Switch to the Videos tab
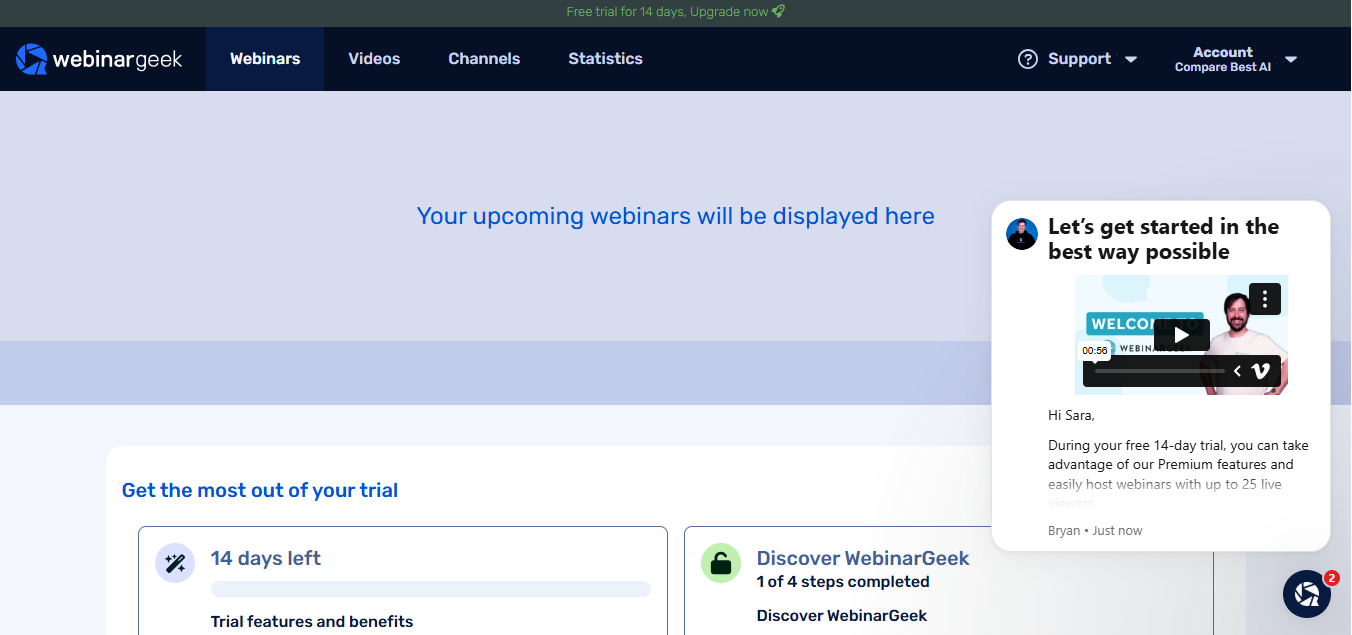The image size is (1352, 635). coord(374,59)
